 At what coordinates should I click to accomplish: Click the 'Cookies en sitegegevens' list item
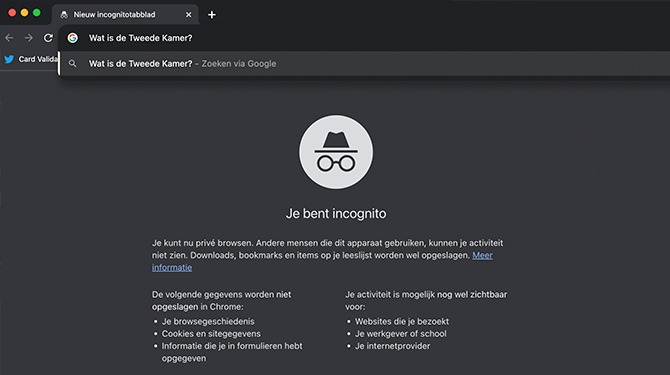click(x=211, y=334)
